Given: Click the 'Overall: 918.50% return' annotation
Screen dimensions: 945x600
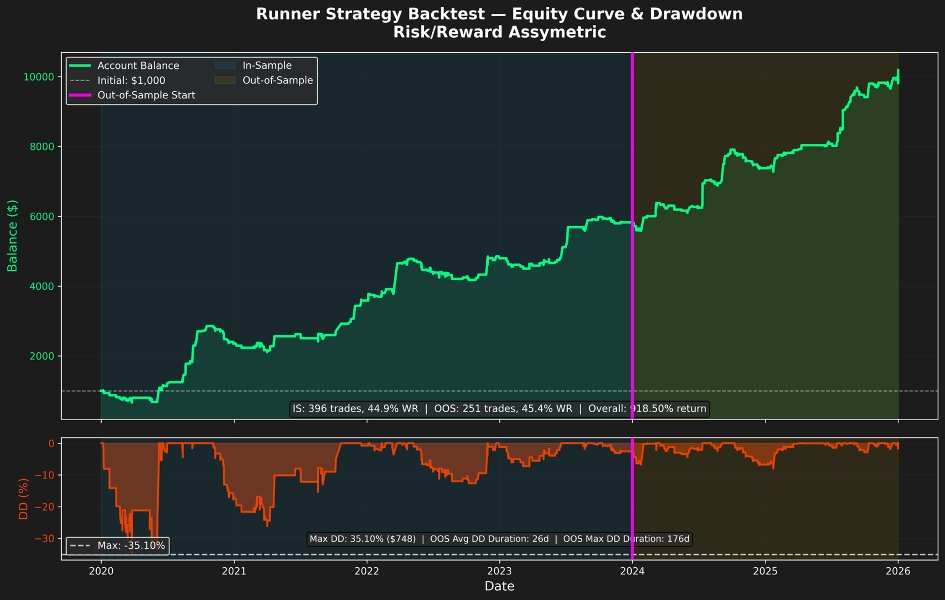Looking at the screenshot, I should [647, 408].
